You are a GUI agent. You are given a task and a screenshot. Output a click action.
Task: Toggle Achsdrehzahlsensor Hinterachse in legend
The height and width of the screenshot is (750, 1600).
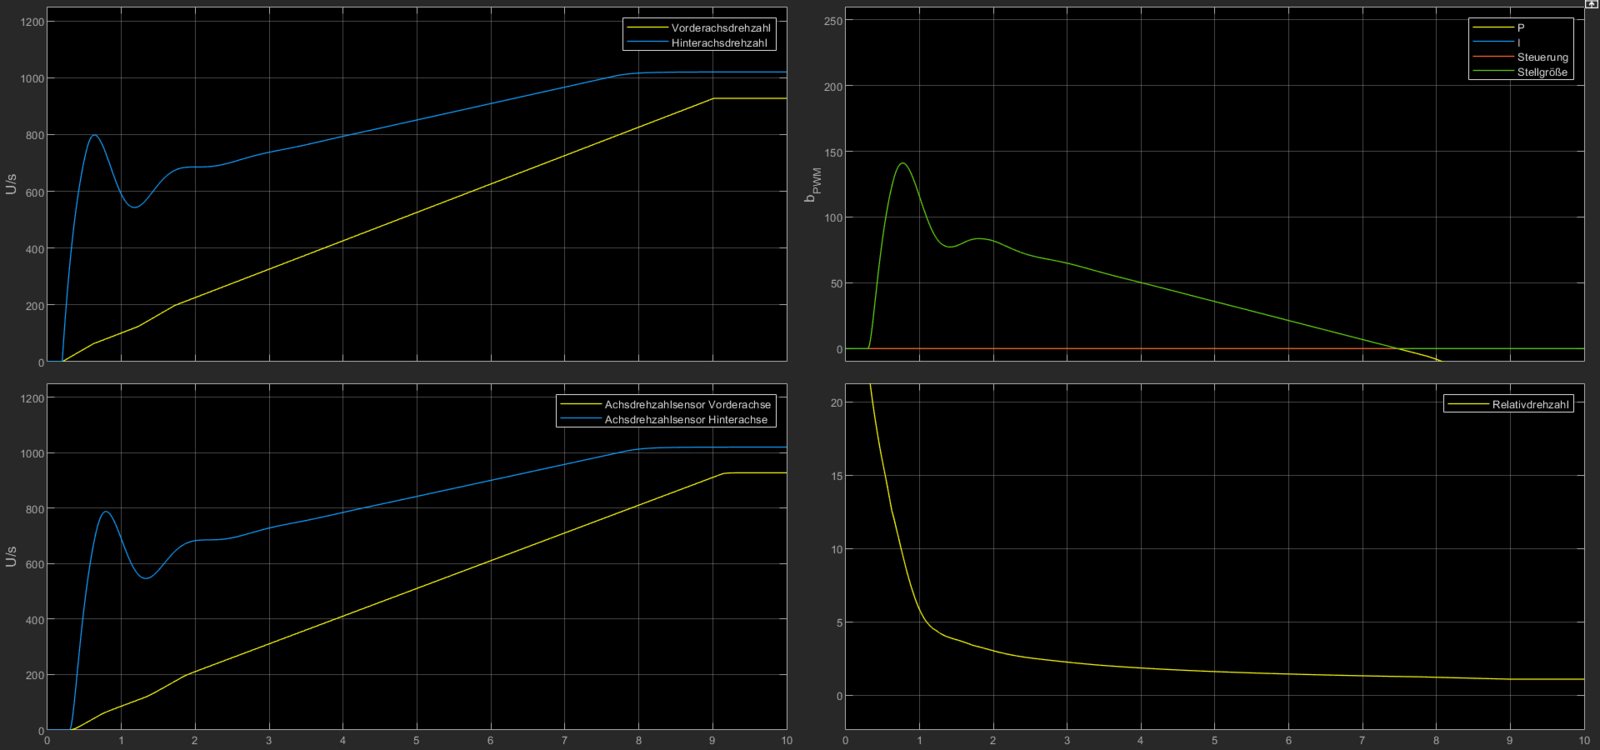click(x=685, y=420)
